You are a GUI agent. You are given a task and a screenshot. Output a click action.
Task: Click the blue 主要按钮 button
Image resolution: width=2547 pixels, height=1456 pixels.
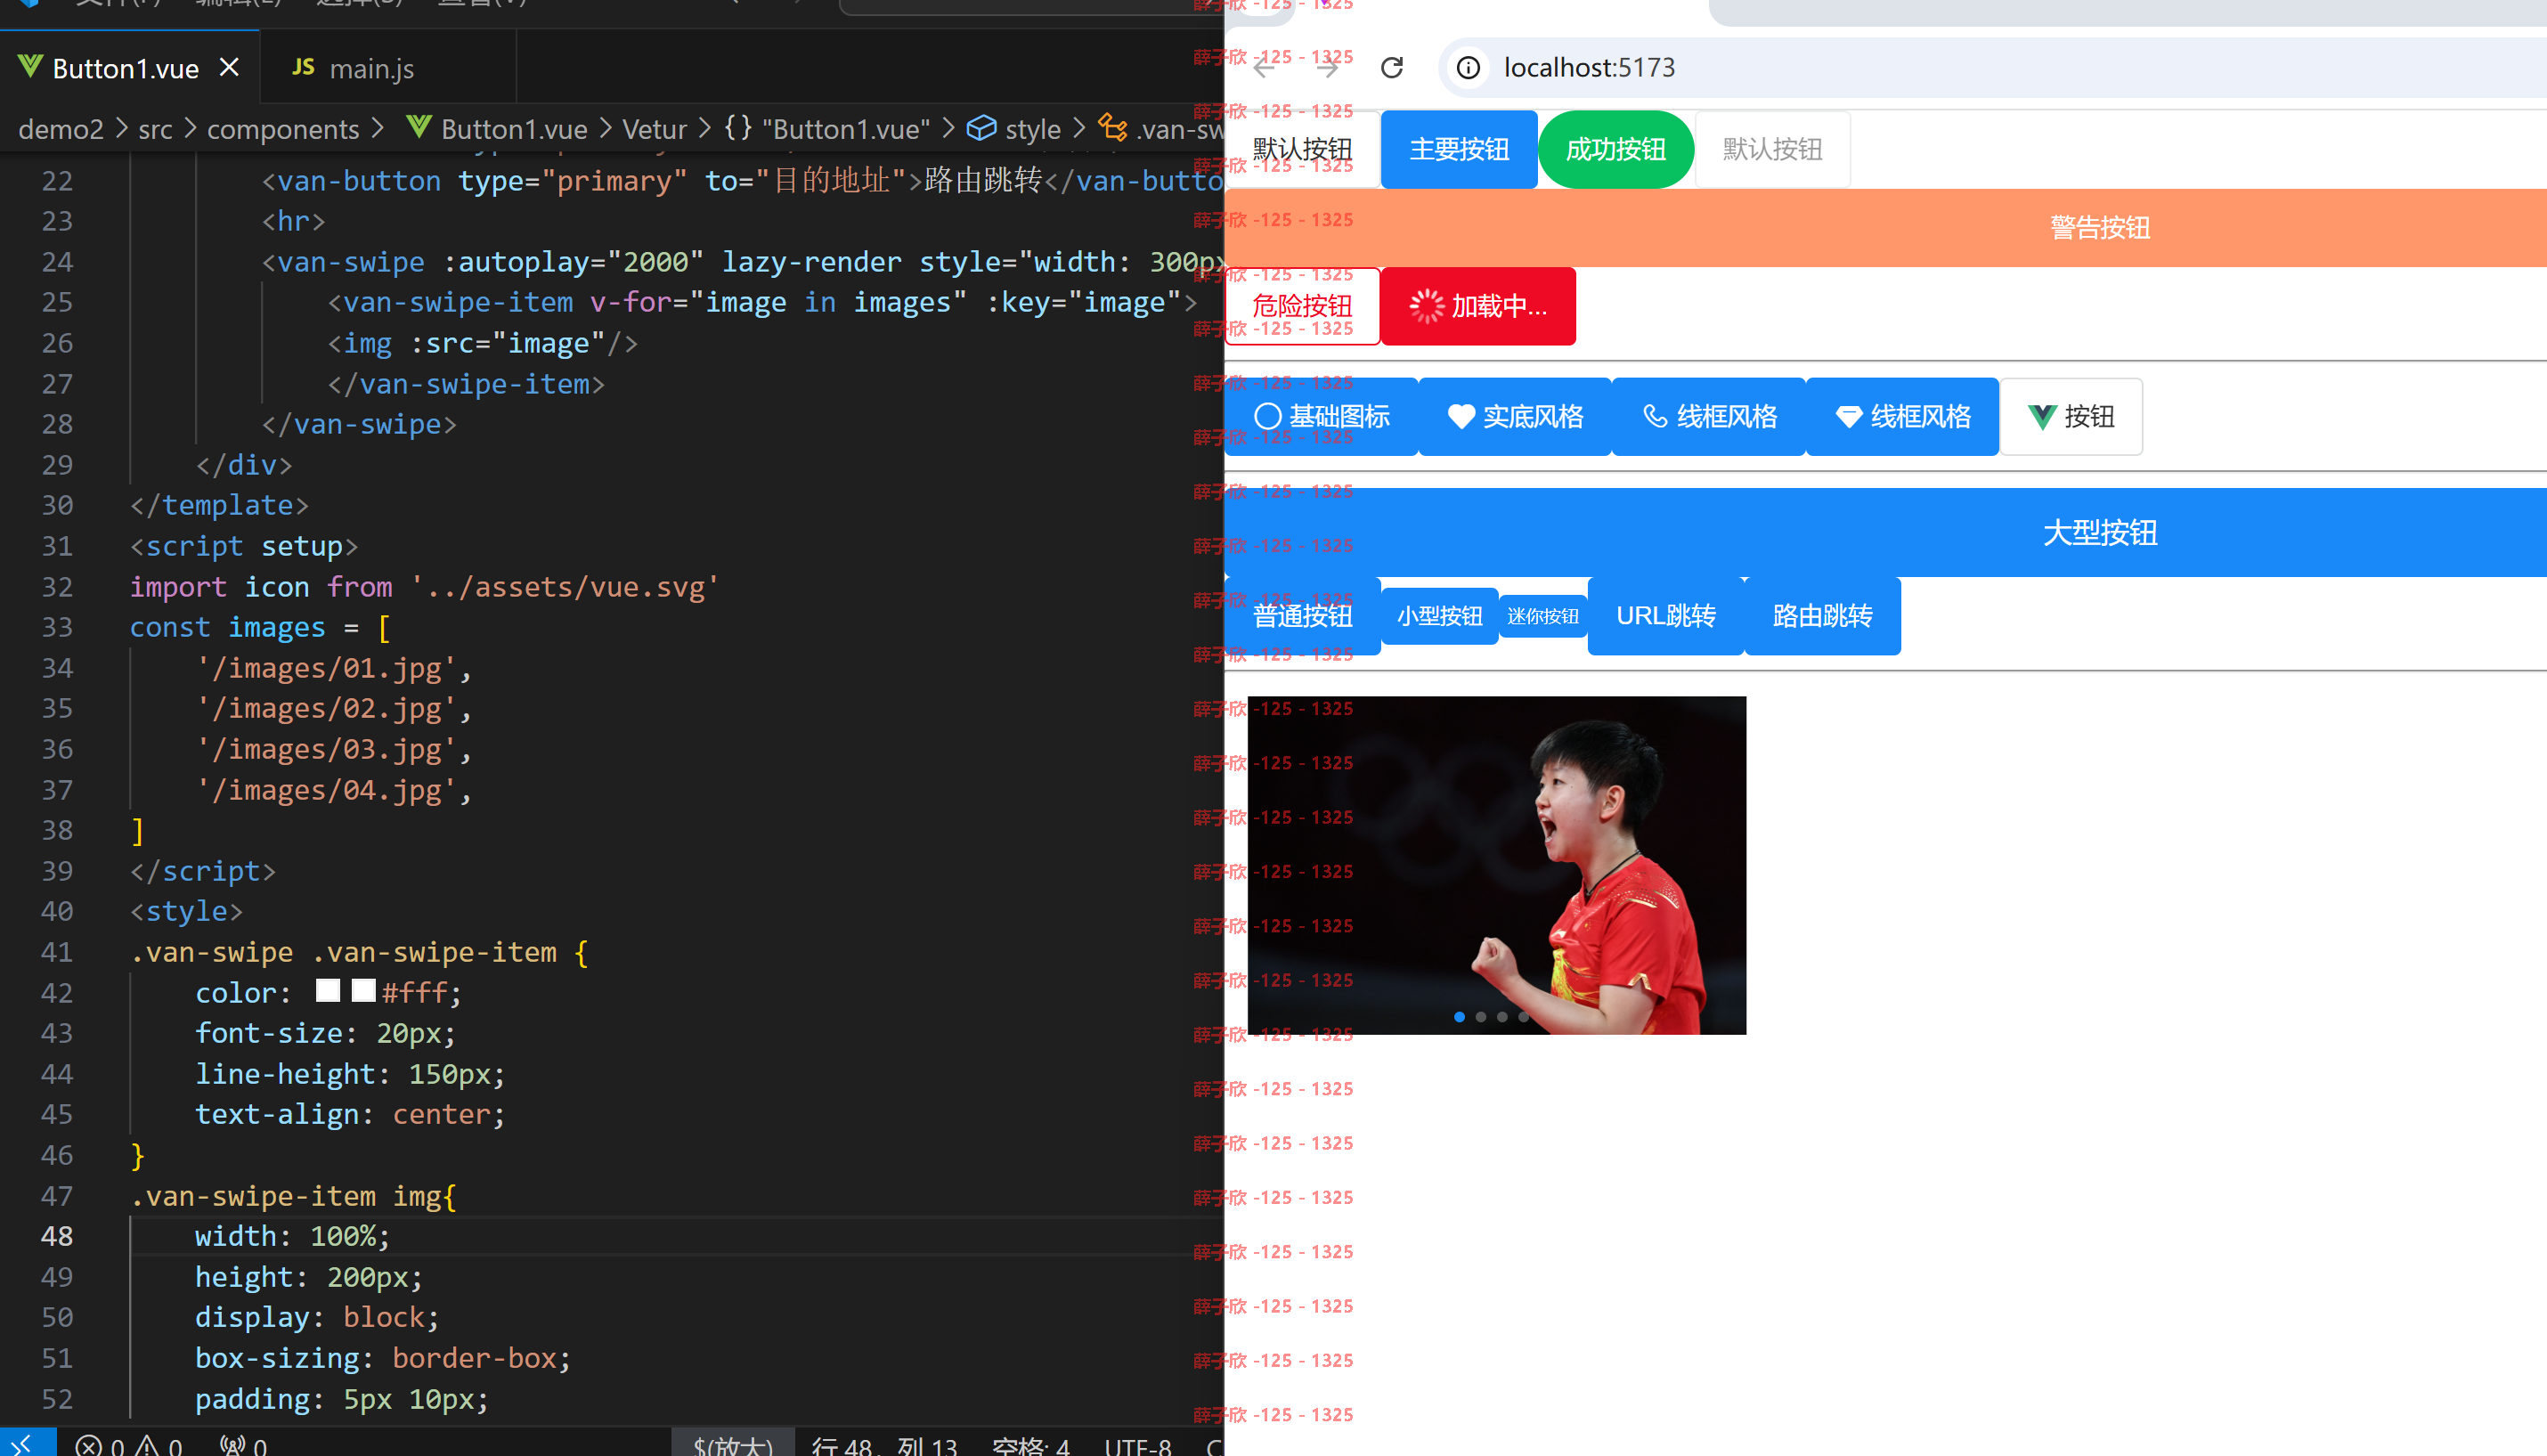(x=1459, y=150)
